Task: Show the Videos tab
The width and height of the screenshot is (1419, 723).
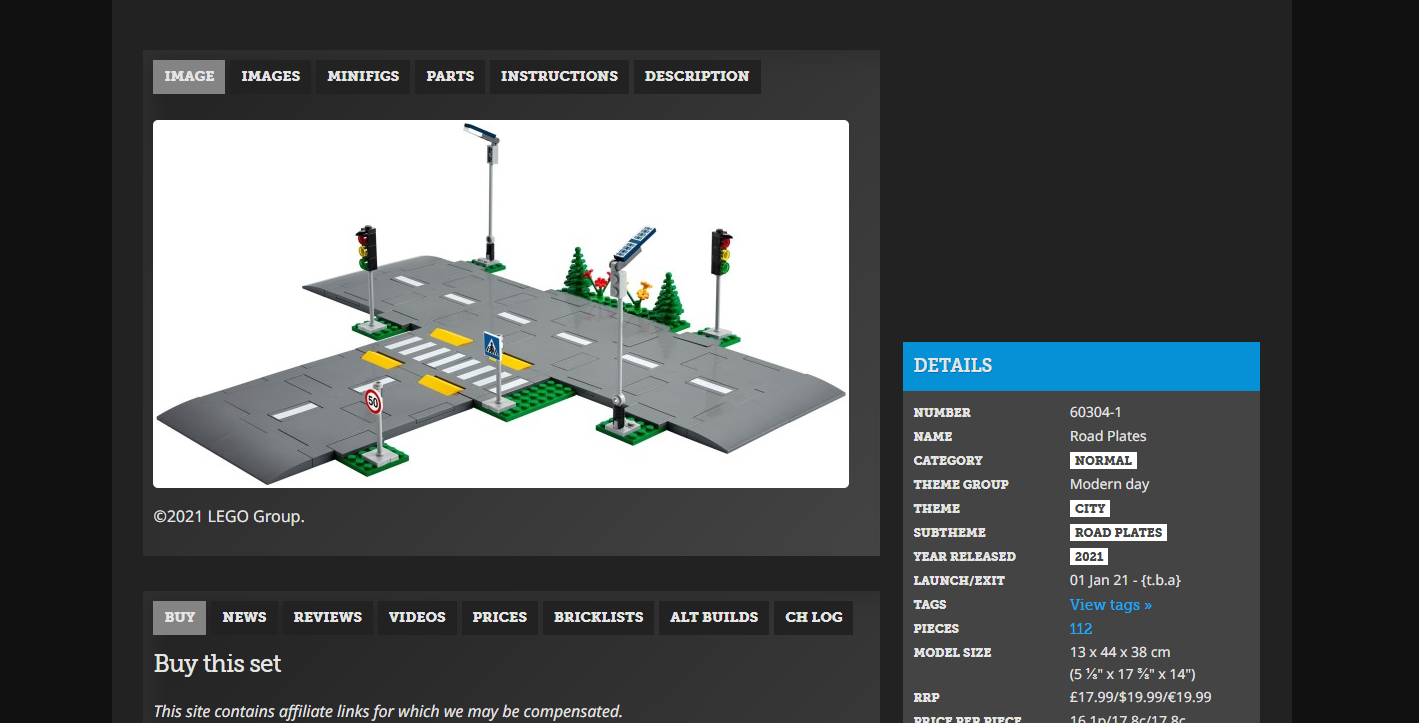Action: [x=417, y=618]
